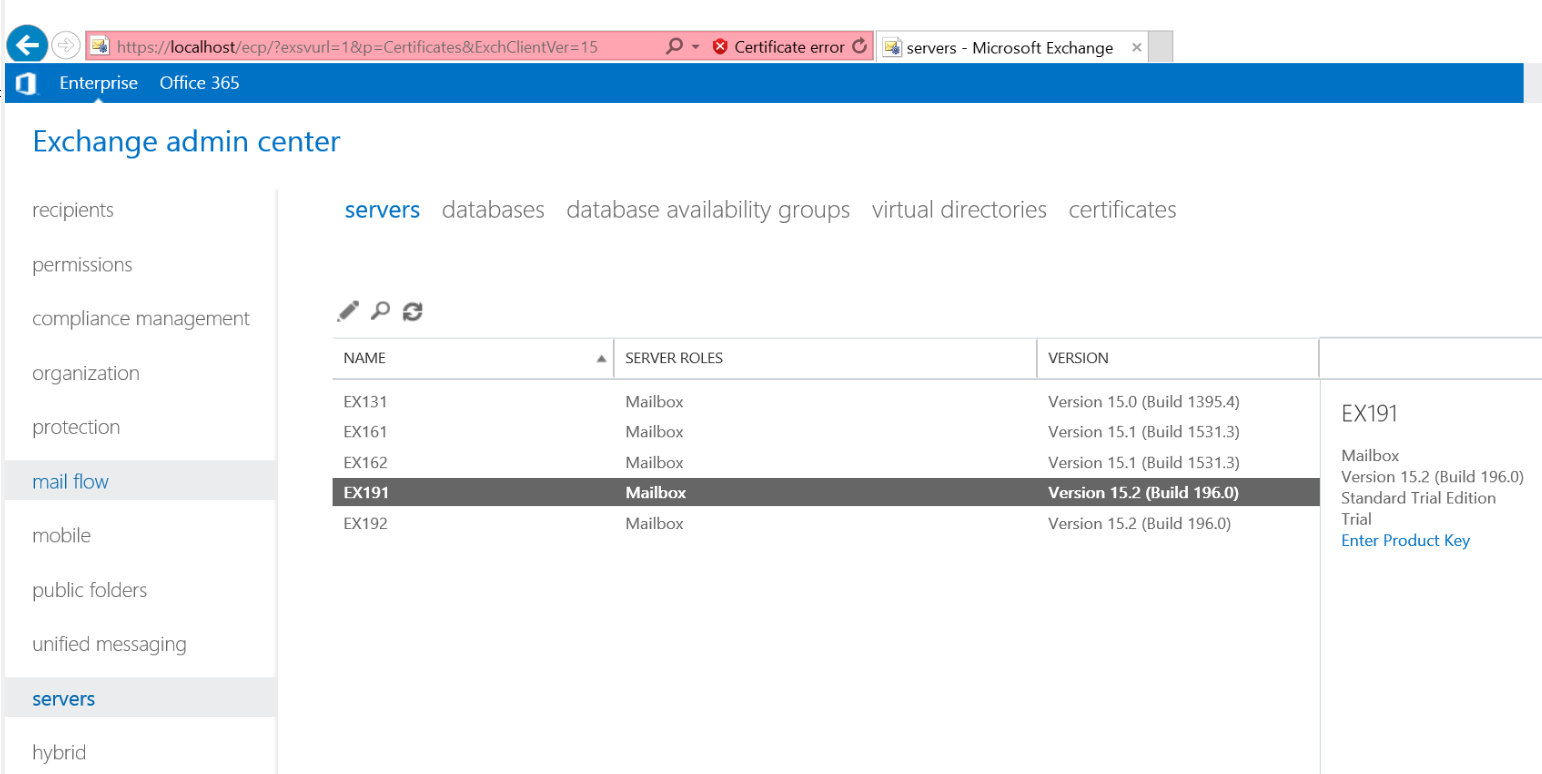Go to permissions in the left navigation
The width and height of the screenshot is (1542, 774).
[82, 265]
